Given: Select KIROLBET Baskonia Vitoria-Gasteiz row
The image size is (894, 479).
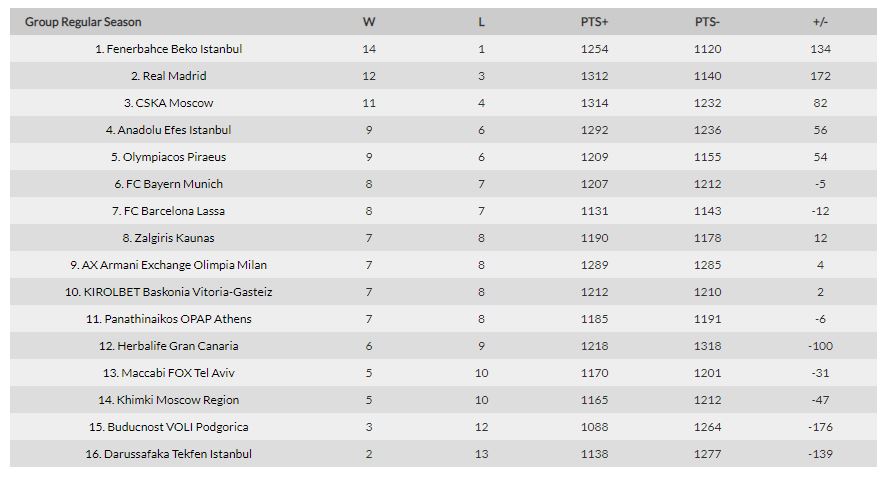Looking at the screenshot, I should click(443, 292).
